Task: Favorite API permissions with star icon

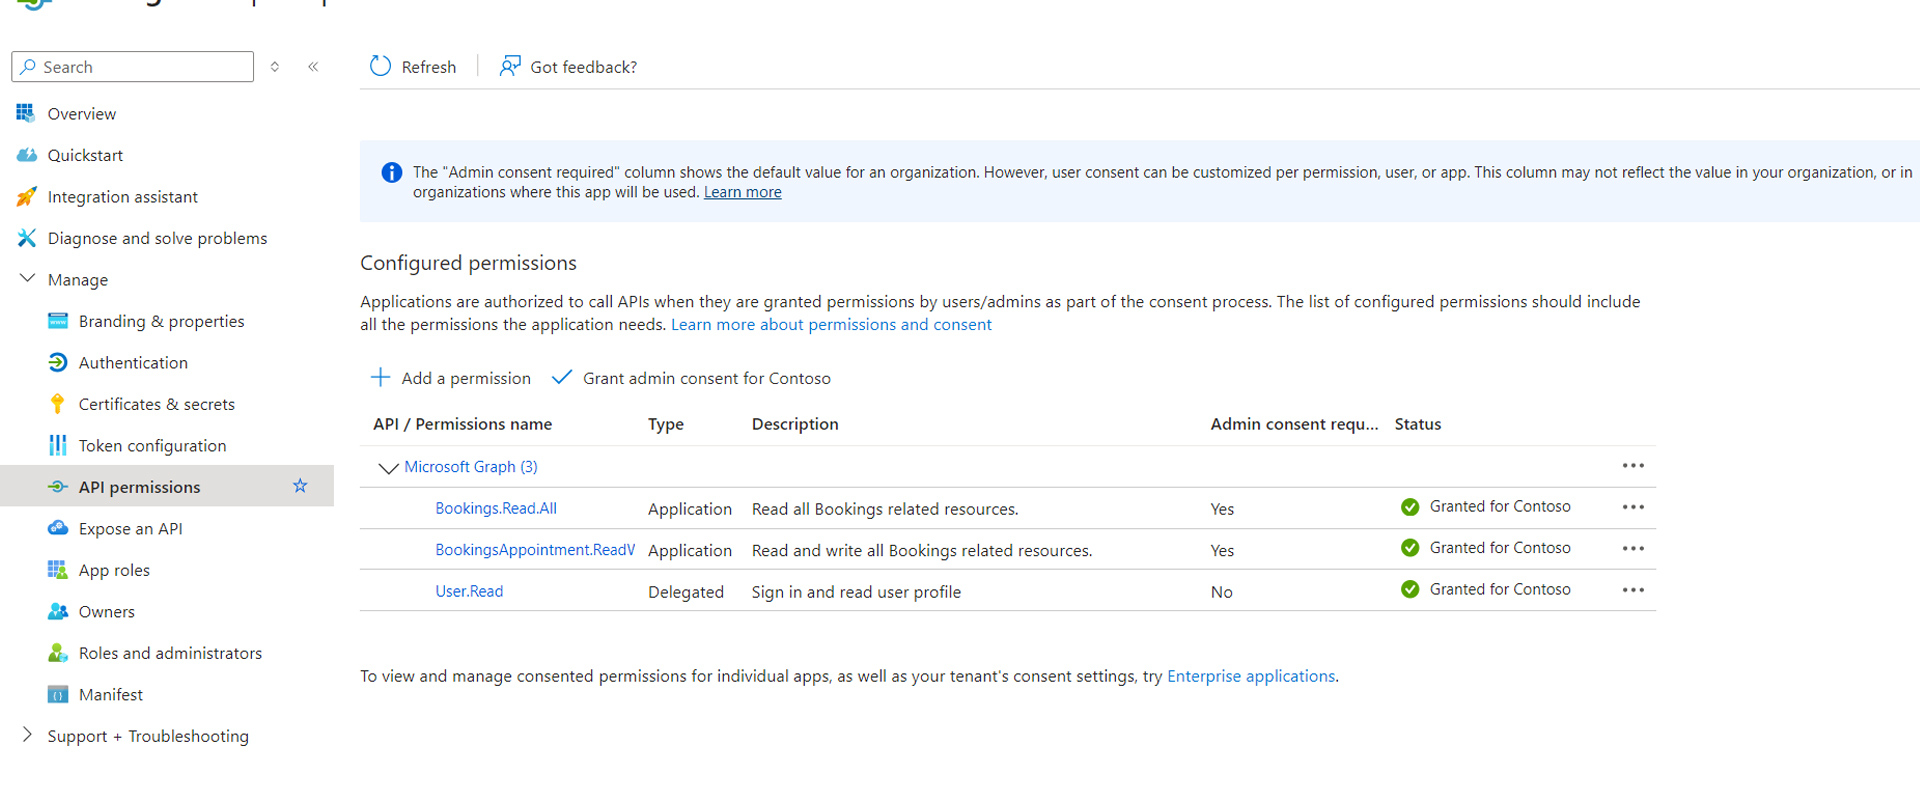Action: 300,486
